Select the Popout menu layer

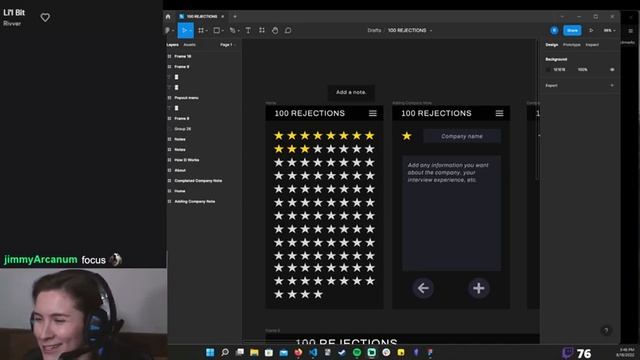pos(187,98)
